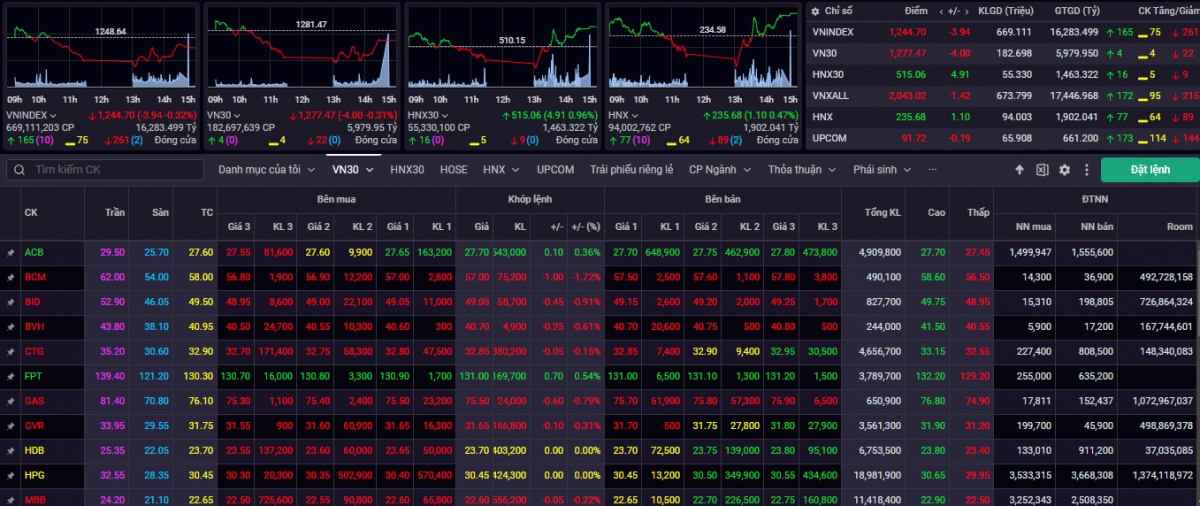The image size is (1200, 506).
Task: Click ACB matched price 27.70
Action: [x=475, y=252]
